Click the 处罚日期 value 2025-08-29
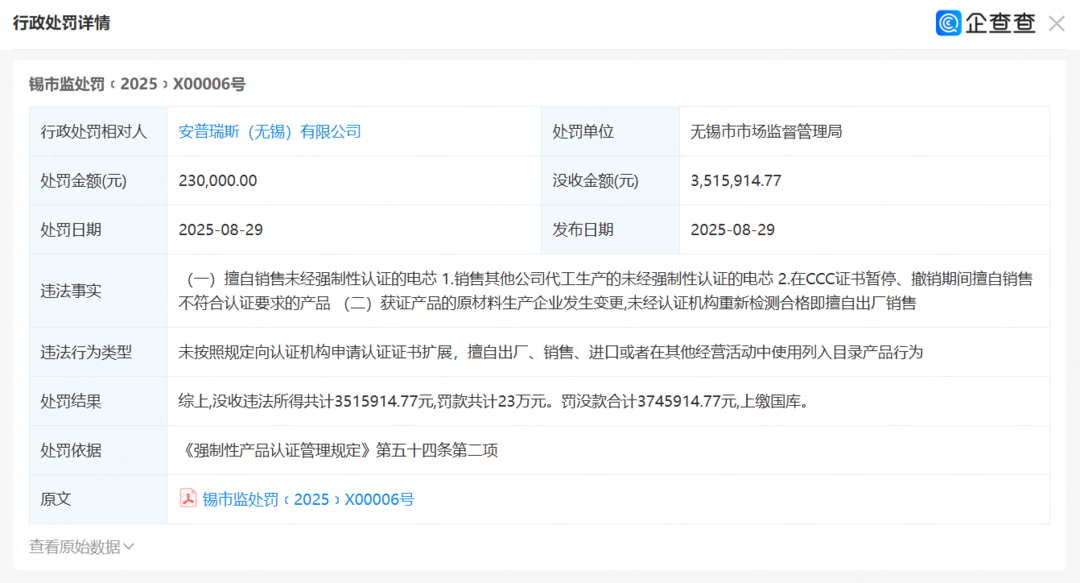 221,229
